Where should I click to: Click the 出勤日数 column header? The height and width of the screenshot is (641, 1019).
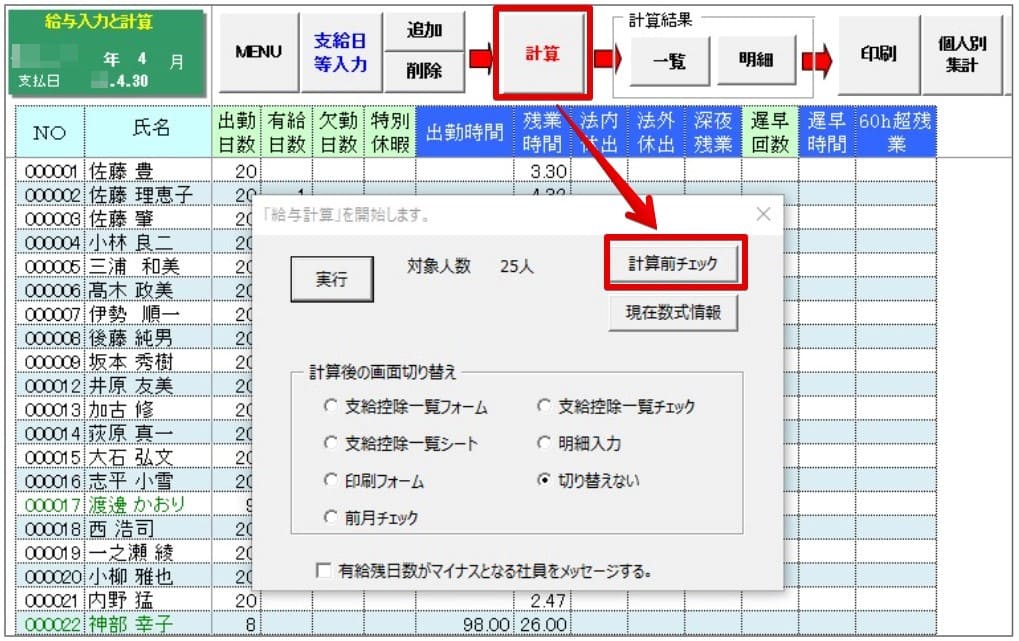tap(237, 131)
